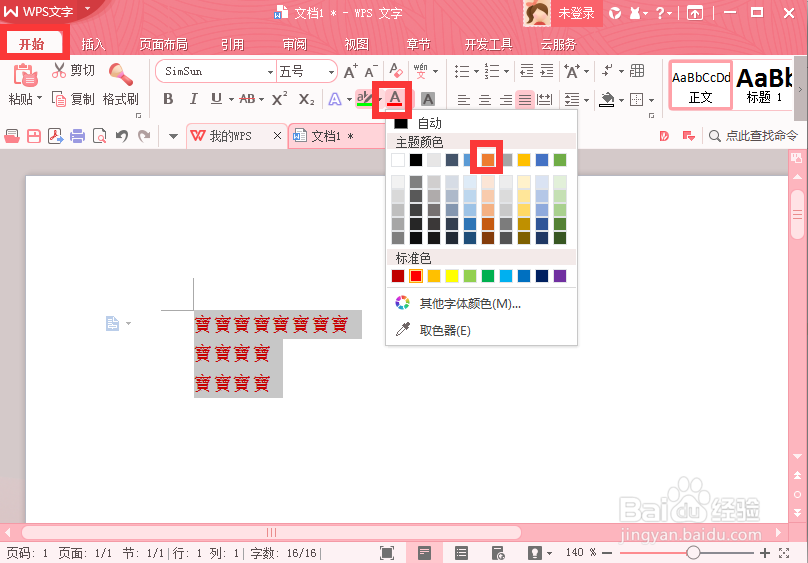Click the 点此查找命令 search box
The width and height of the screenshot is (808, 563).
point(753,136)
